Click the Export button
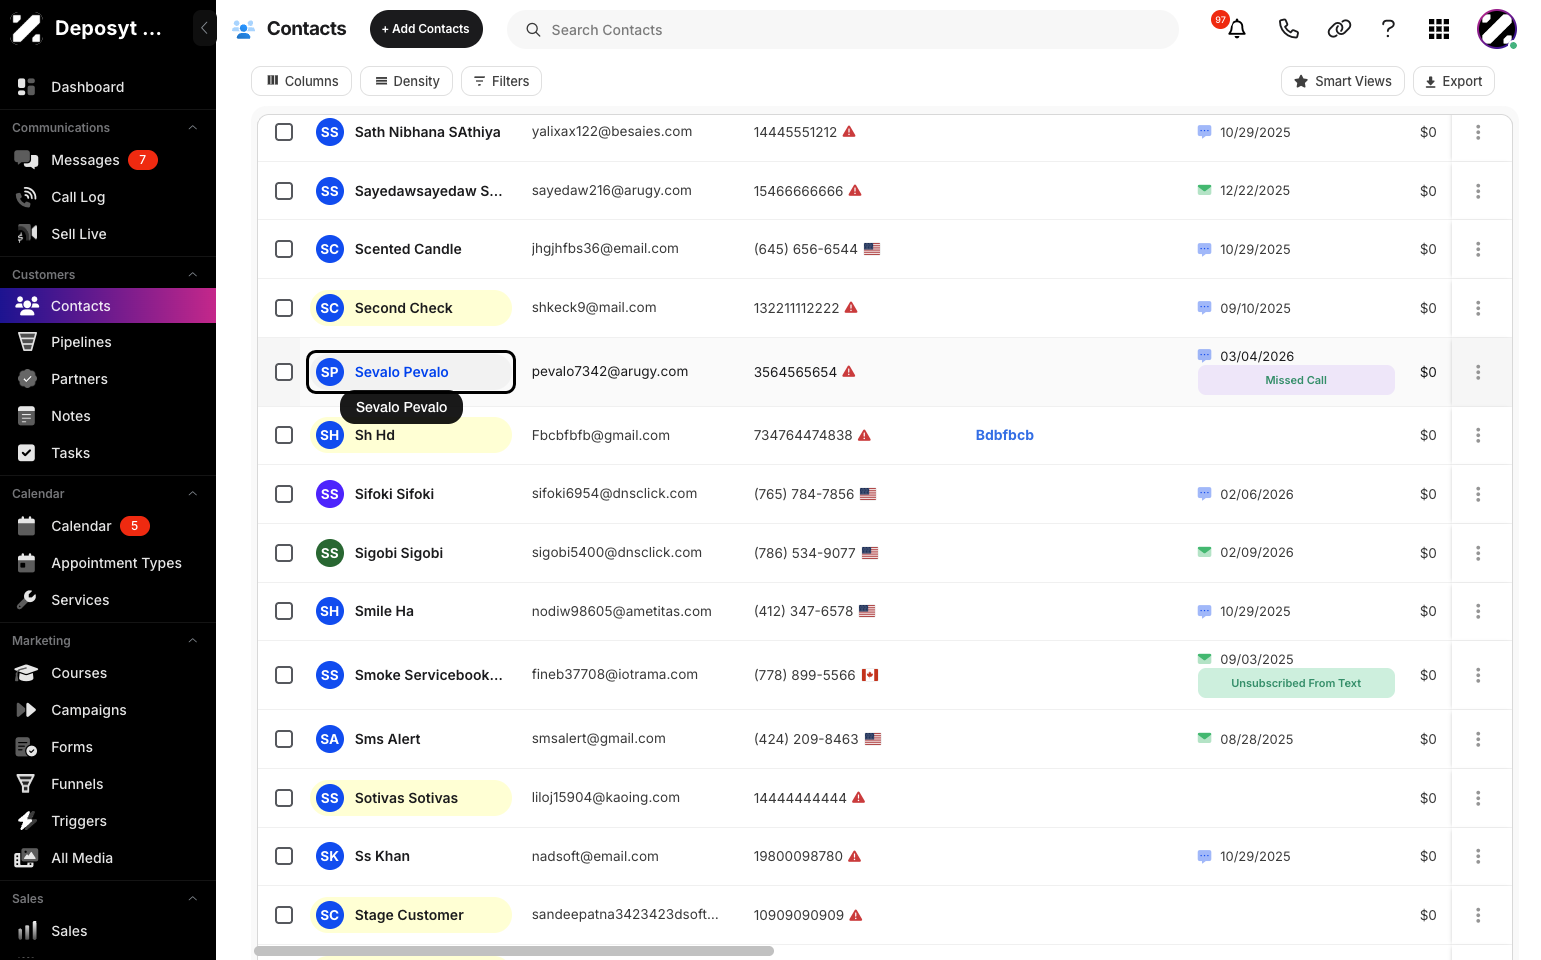Viewport: 1541px width, 960px height. coord(1454,81)
